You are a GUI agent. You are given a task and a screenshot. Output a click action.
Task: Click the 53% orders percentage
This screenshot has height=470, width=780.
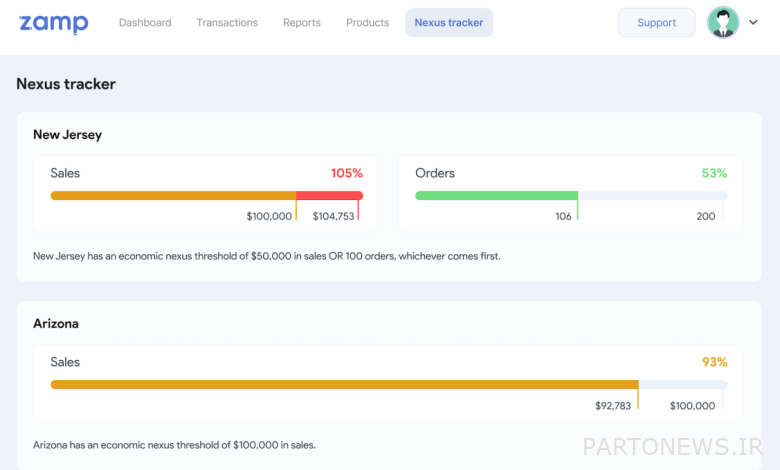(714, 173)
